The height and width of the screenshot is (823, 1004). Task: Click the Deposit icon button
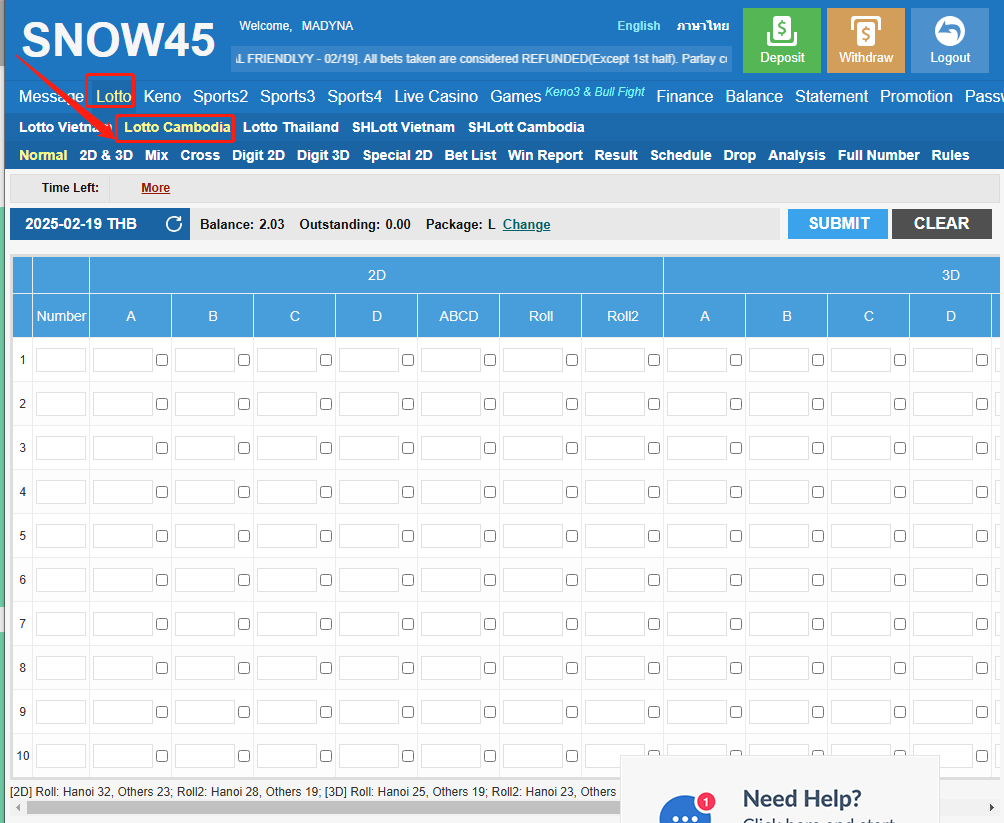coord(781,40)
